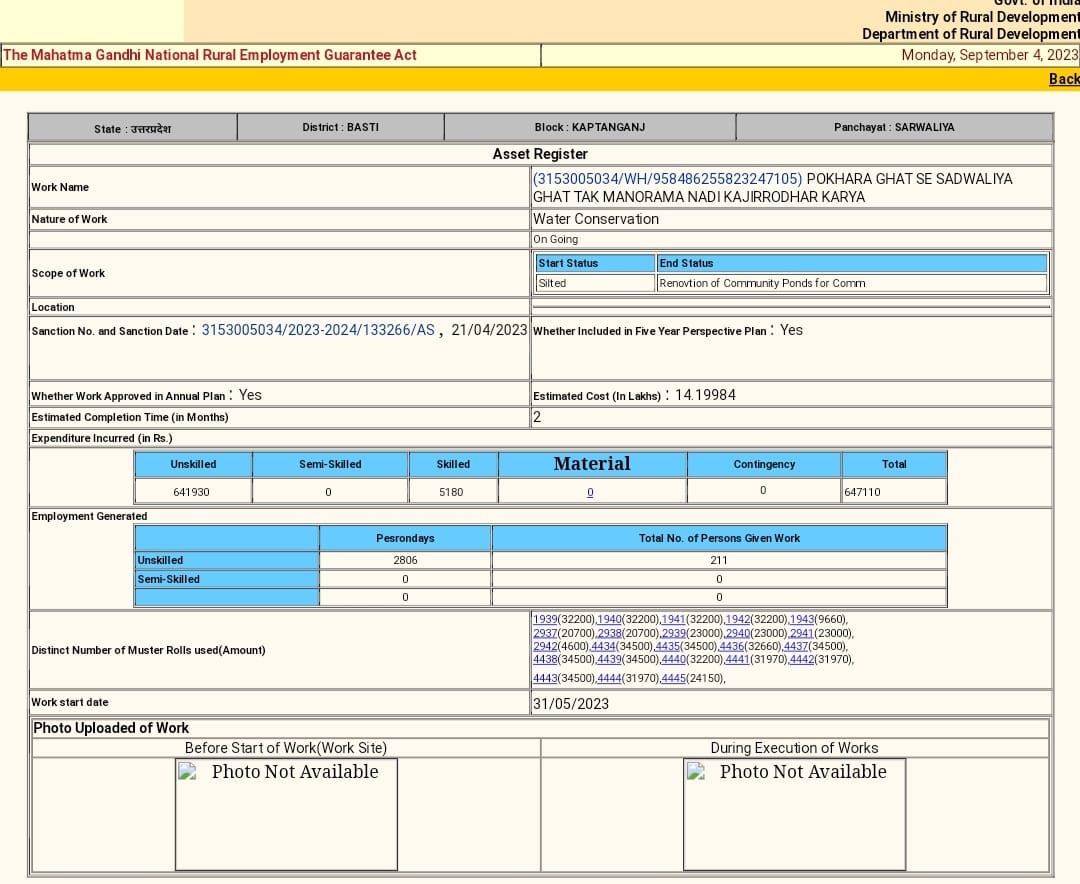Click the Contingency column header
The image size is (1080, 884).
click(764, 464)
